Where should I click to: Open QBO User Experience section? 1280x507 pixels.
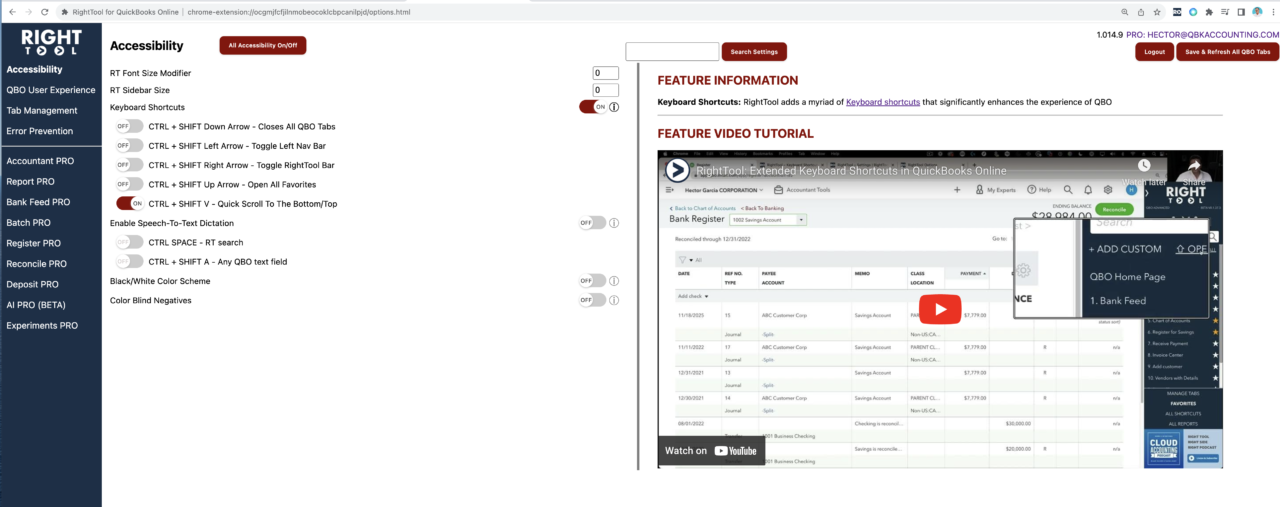click(x=51, y=90)
